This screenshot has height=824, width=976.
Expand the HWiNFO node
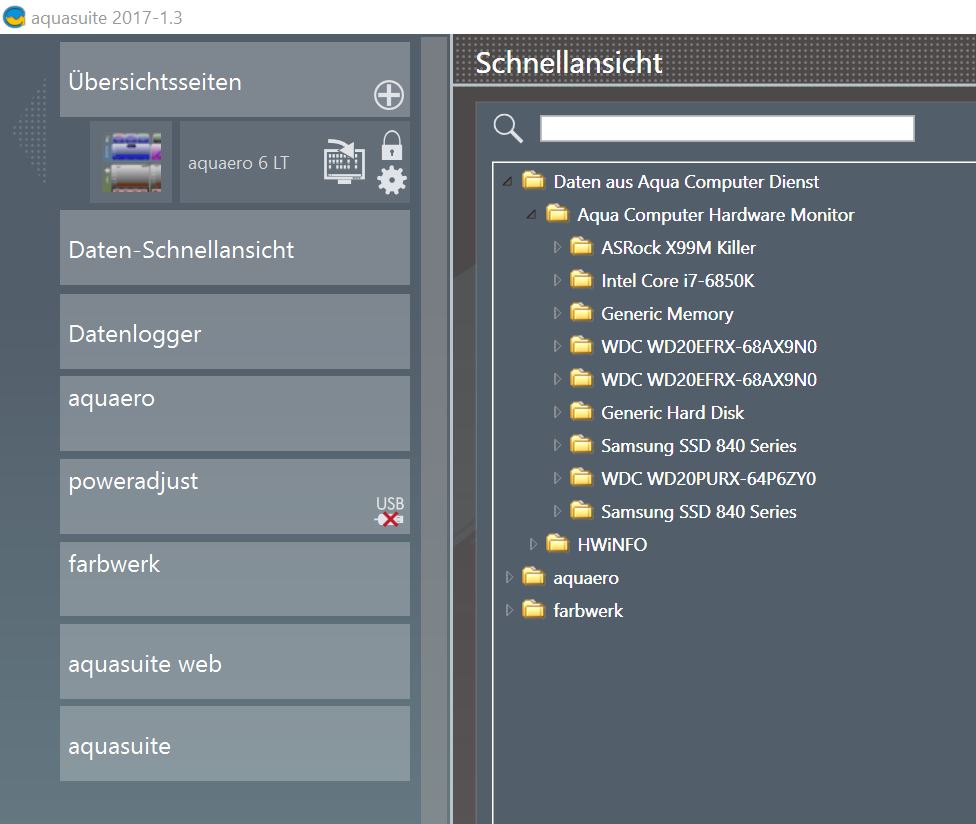[x=533, y=545]
